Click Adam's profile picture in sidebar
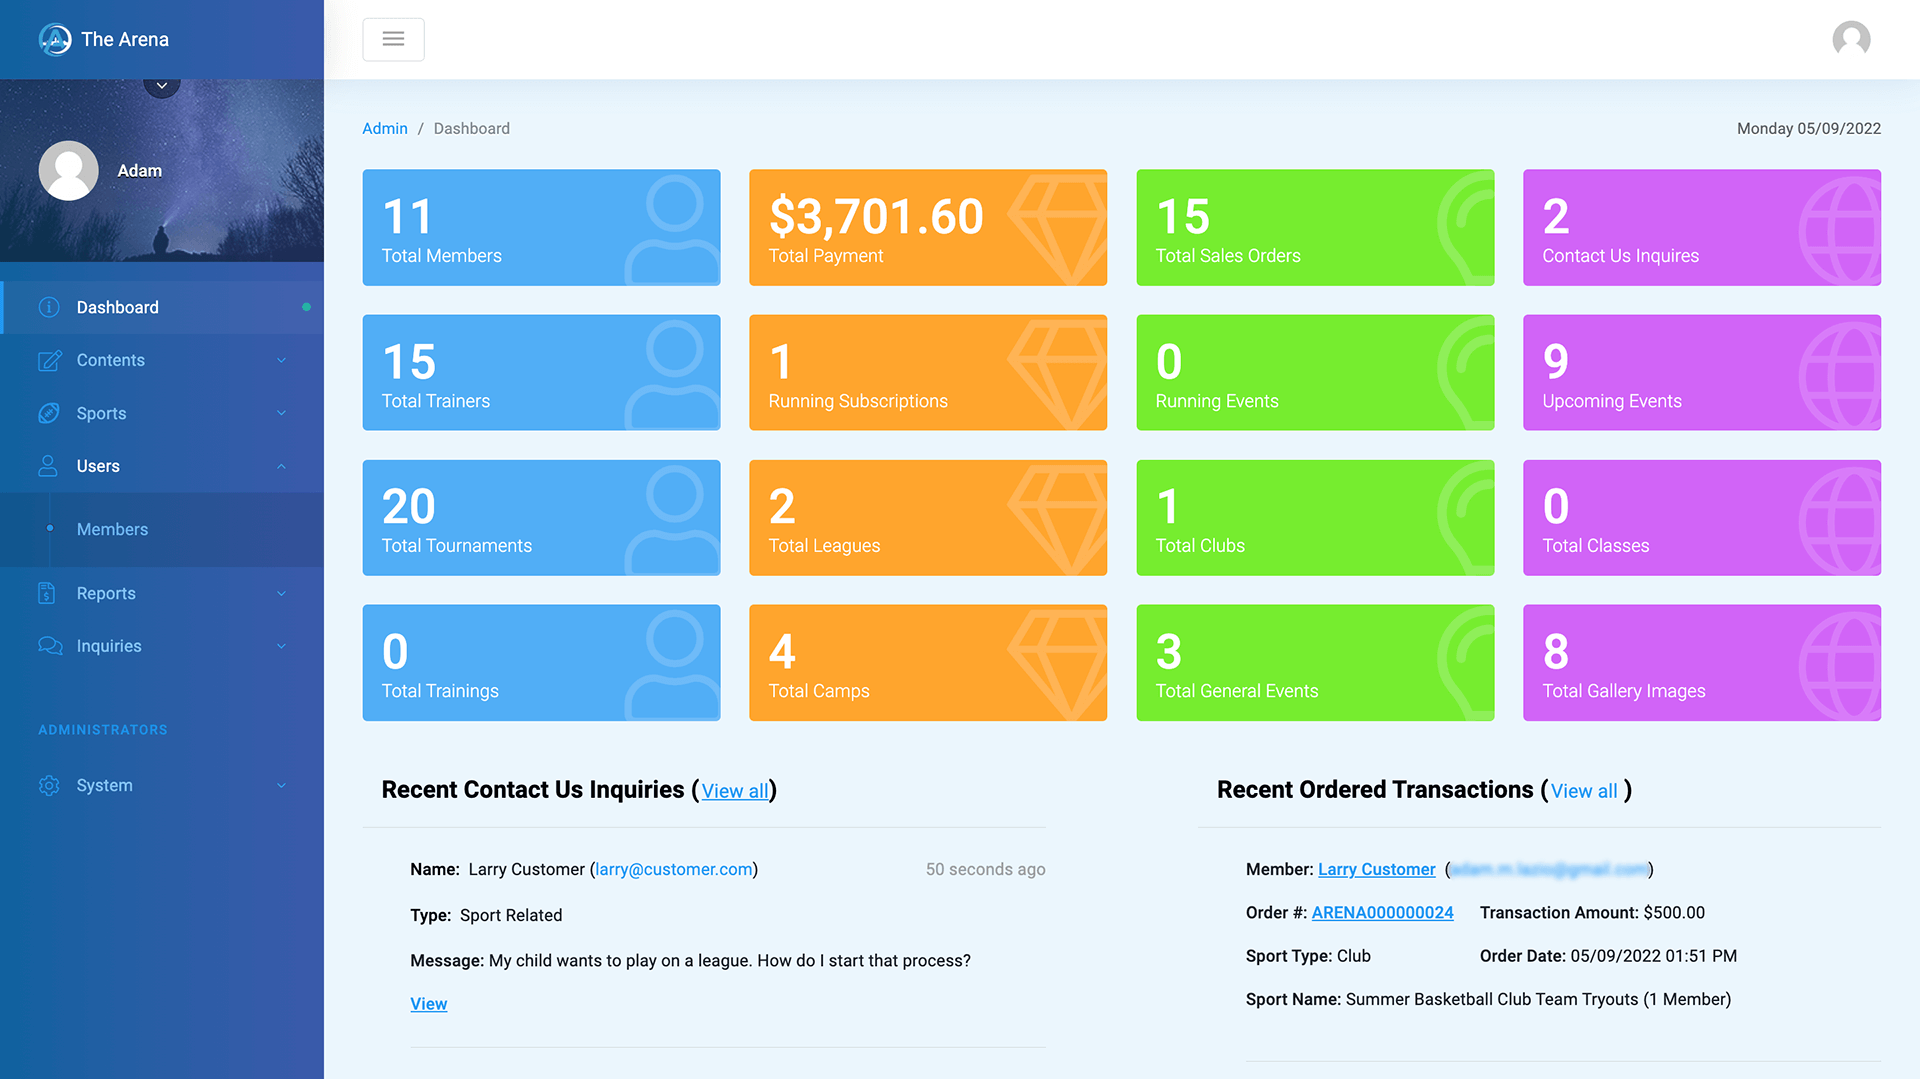 (x=68, y=171)
